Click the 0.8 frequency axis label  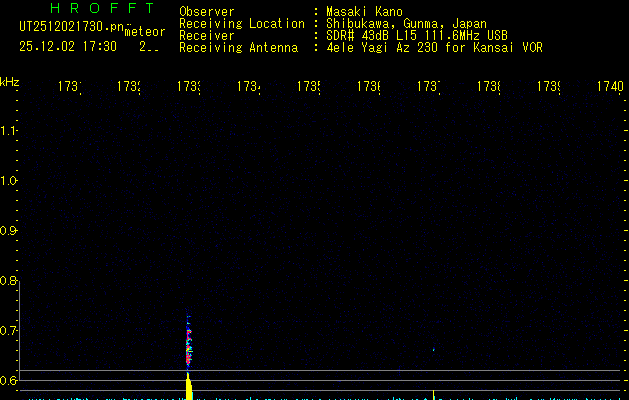click(8, 280)
